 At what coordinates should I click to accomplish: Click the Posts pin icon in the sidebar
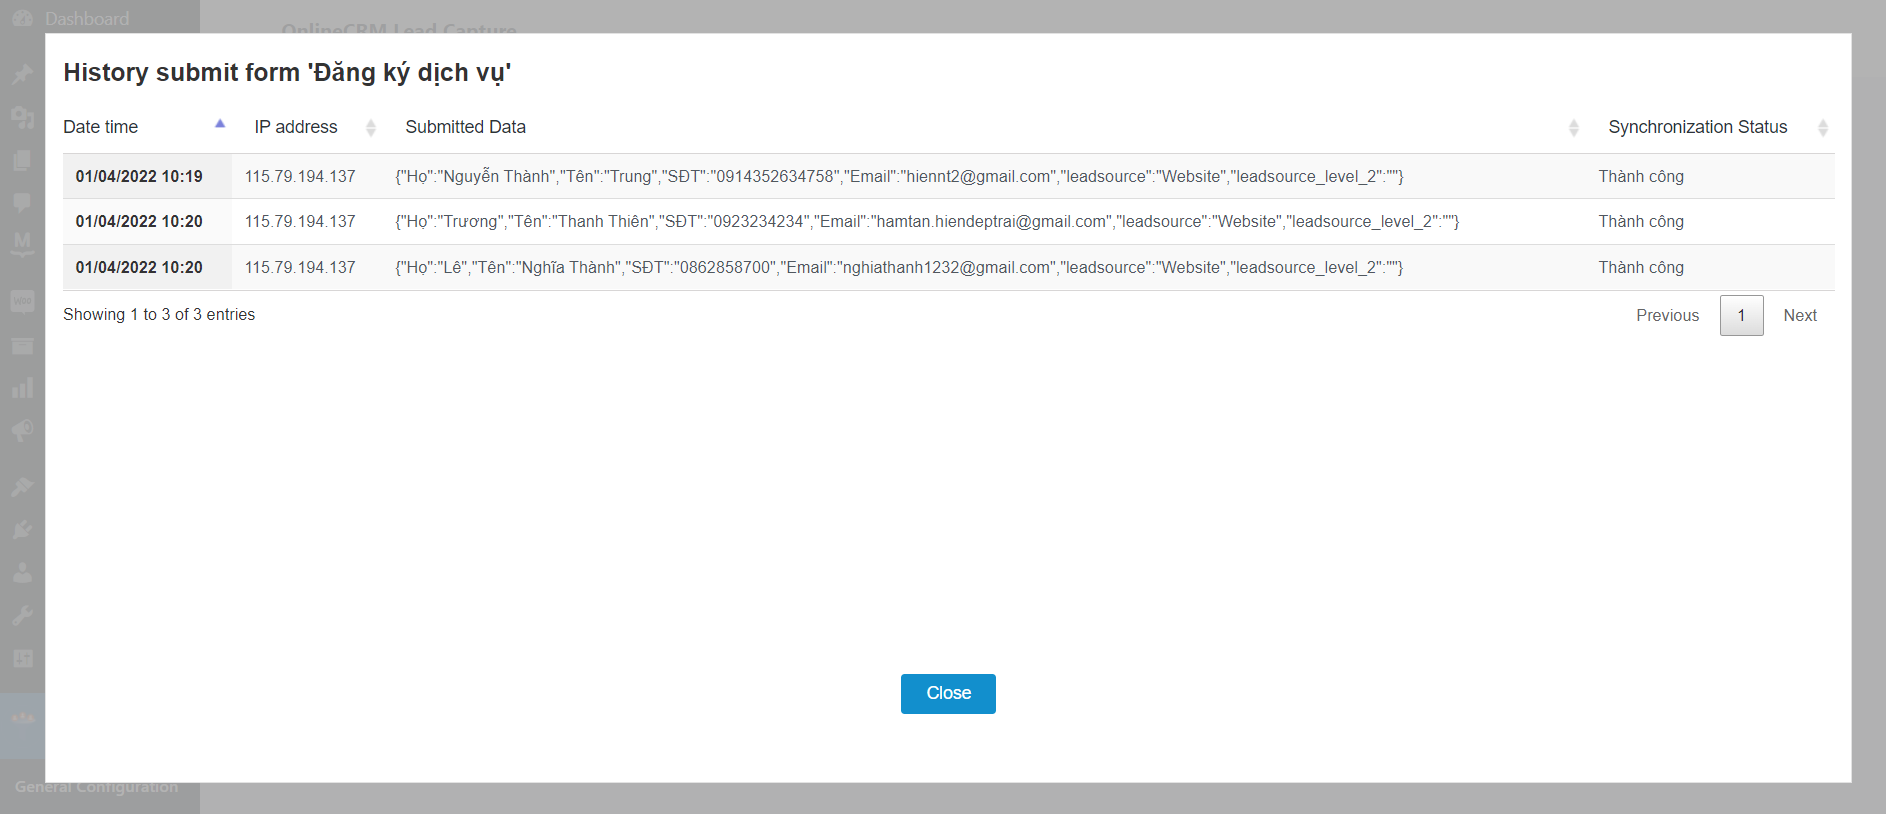pyautogui.click(x=22, y=74)
